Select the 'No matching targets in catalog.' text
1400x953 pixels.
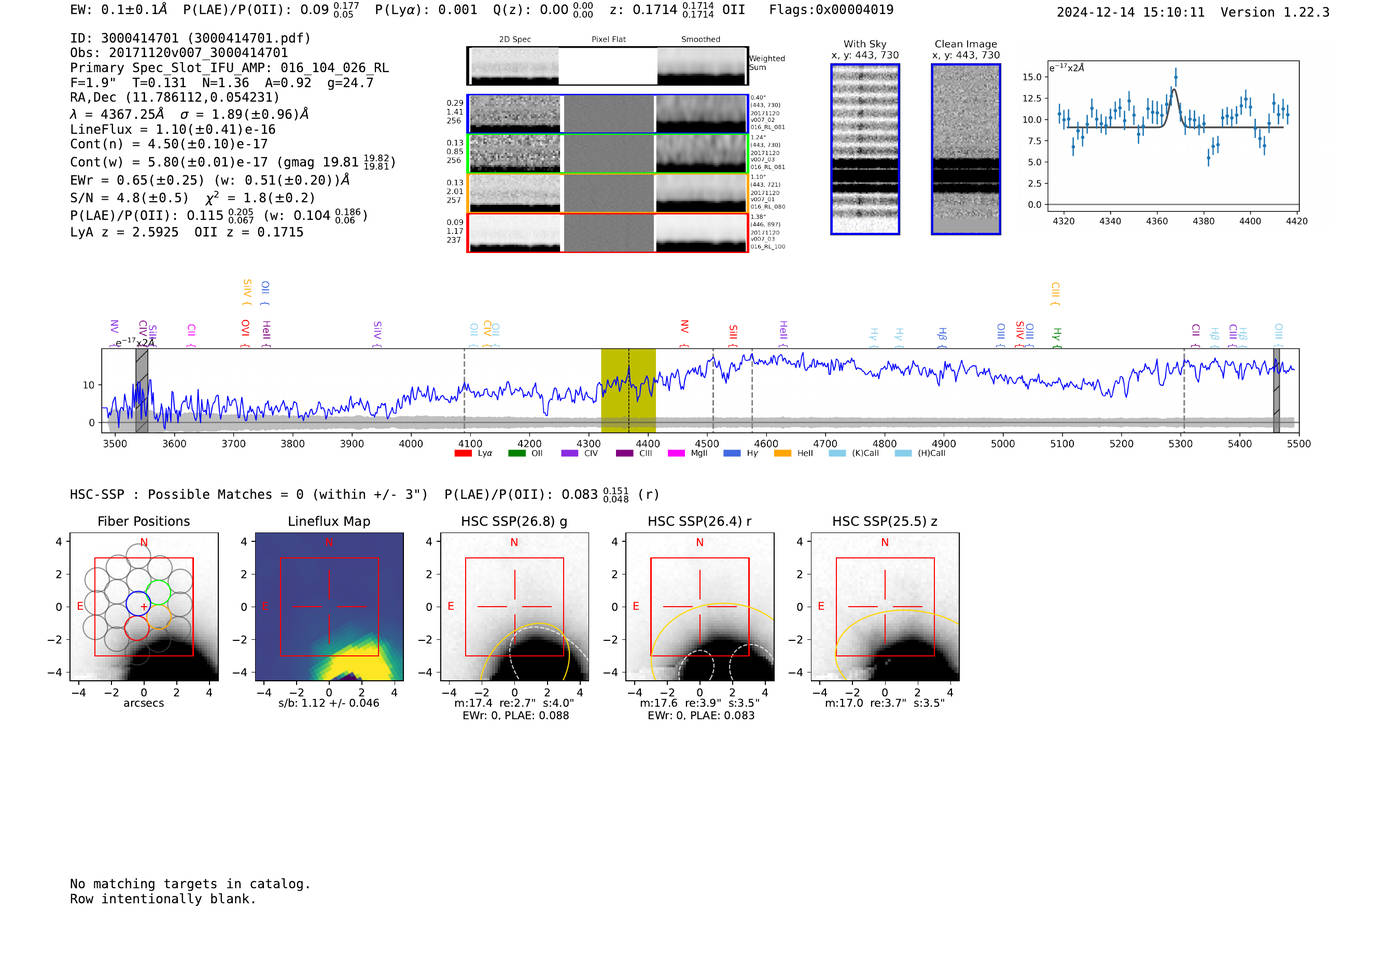[190, 884]
